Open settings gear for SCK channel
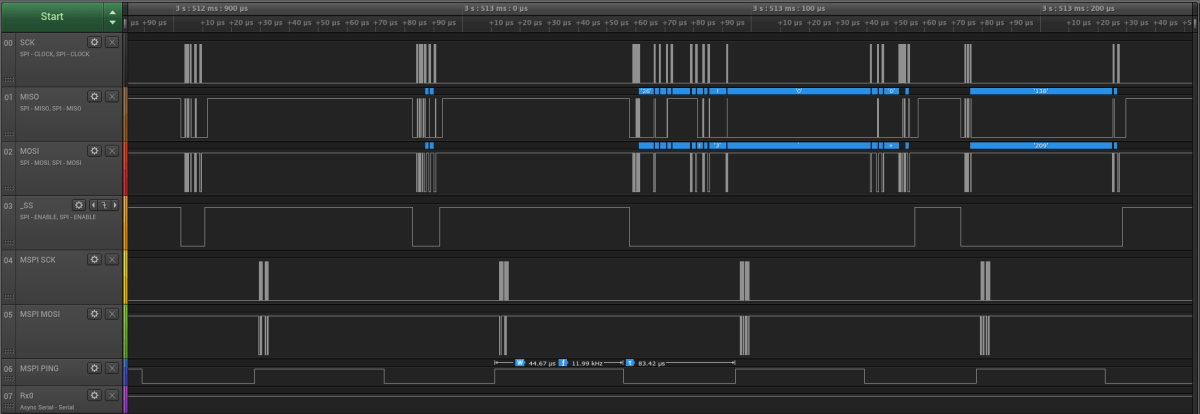1200x414 pixels. (94, 42)
